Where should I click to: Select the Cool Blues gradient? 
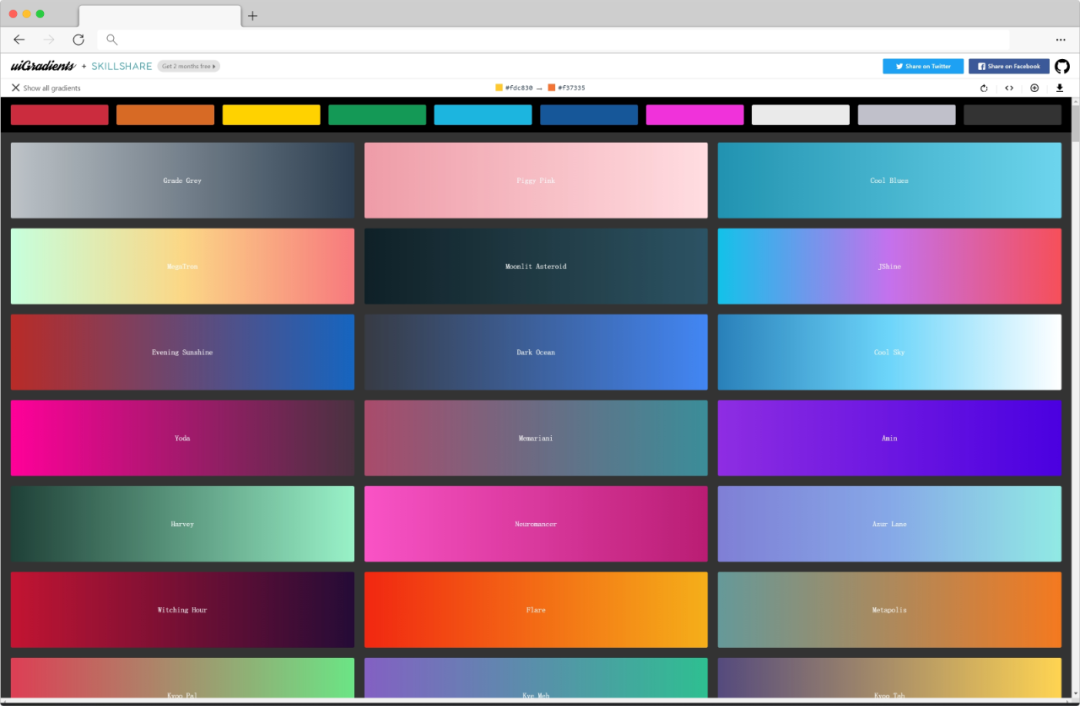[x=889, y=180]
